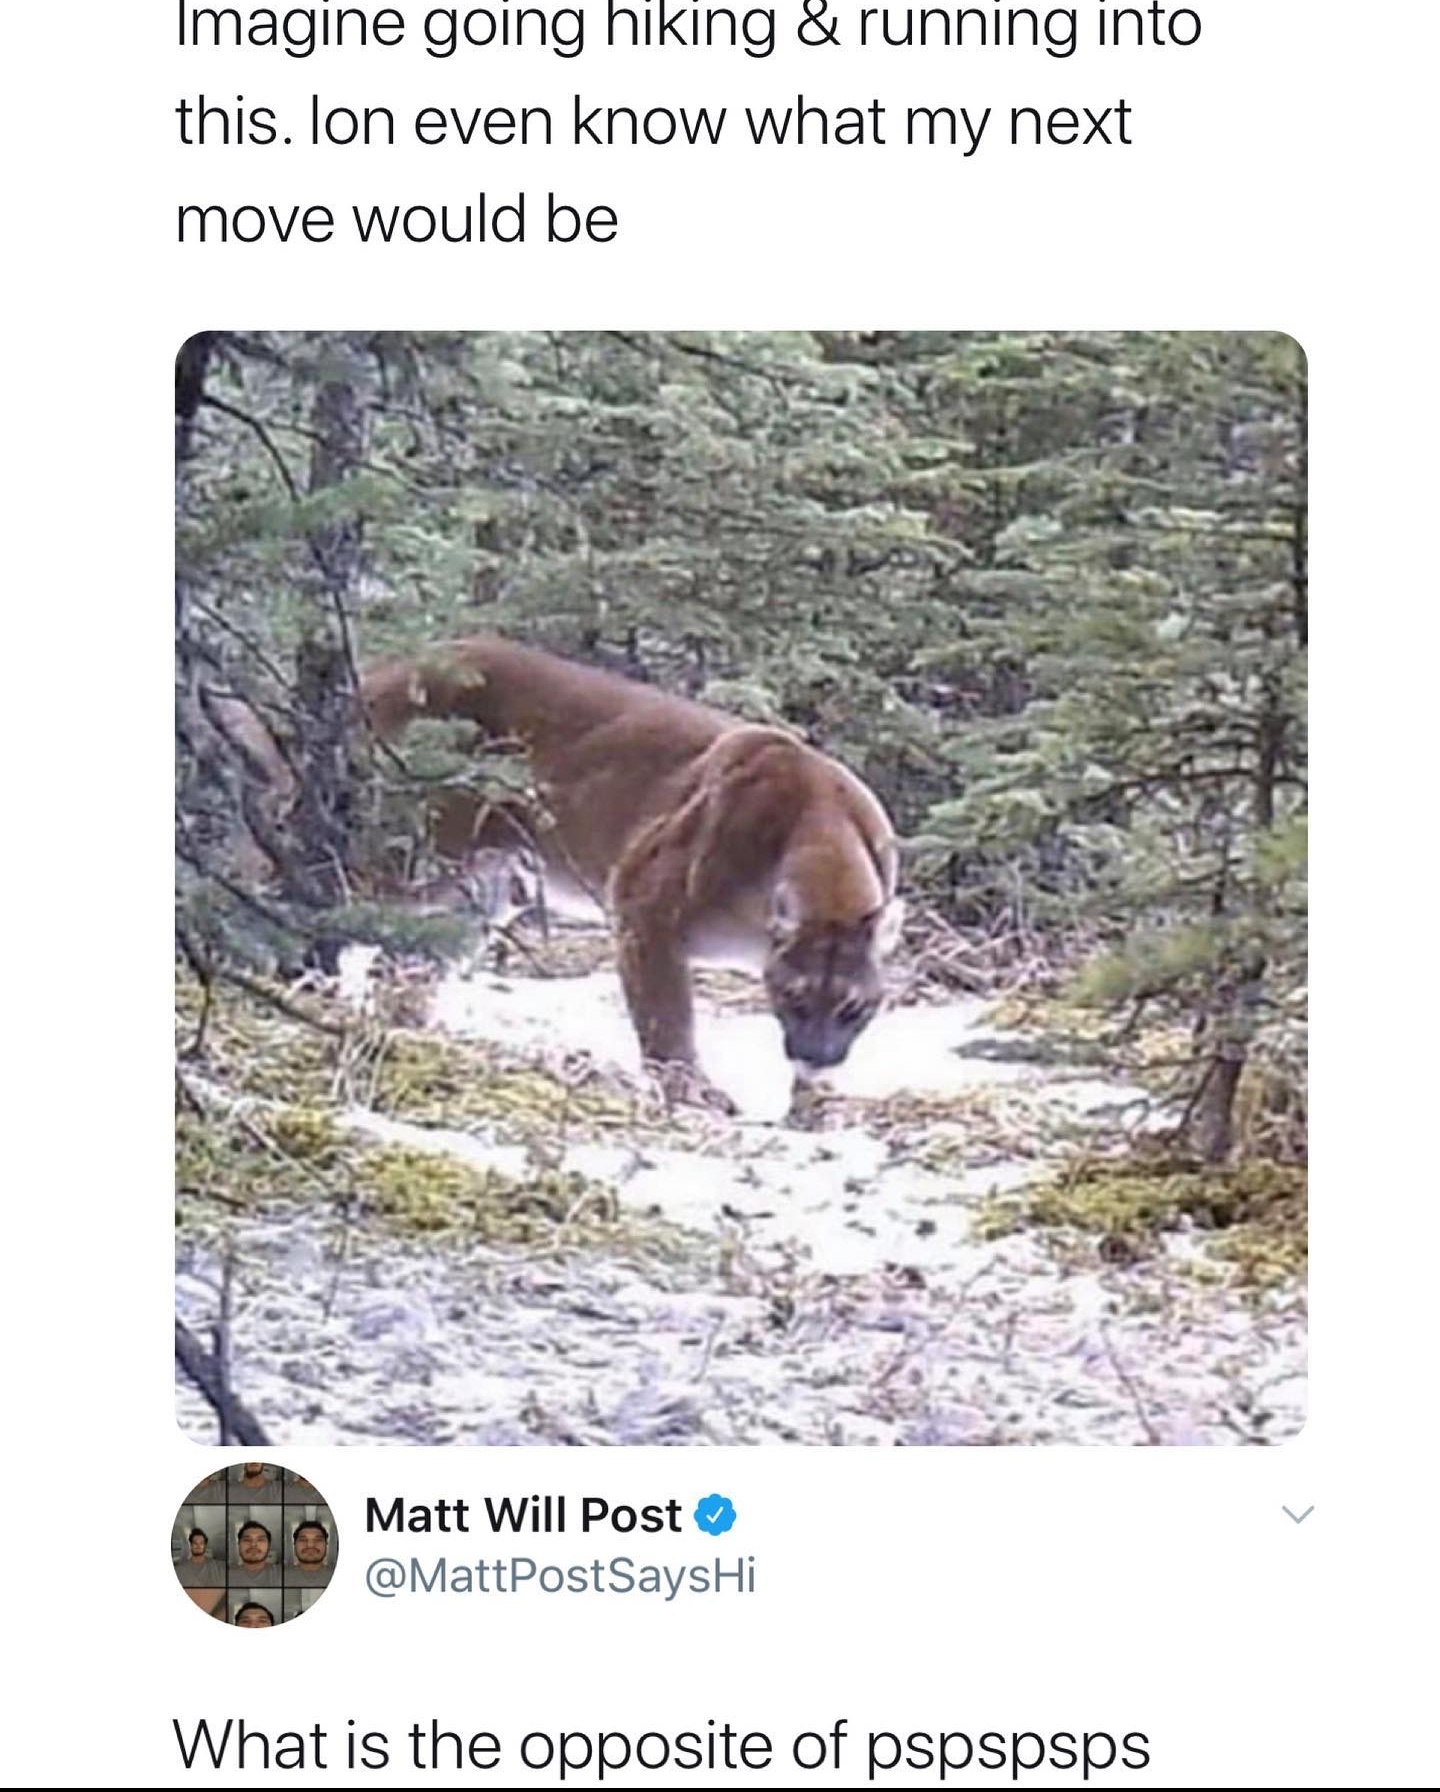The width and height of the screenshot is (1440, 1792).
Task: Click the line 'this. Ion even know'
Action: [654, 122]
